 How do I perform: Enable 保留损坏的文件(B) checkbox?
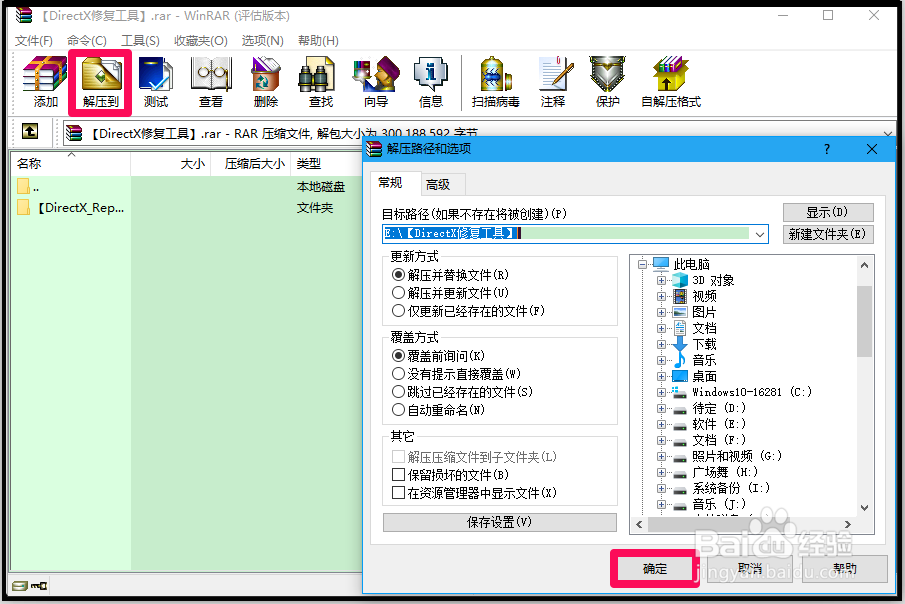coord(398,475)
